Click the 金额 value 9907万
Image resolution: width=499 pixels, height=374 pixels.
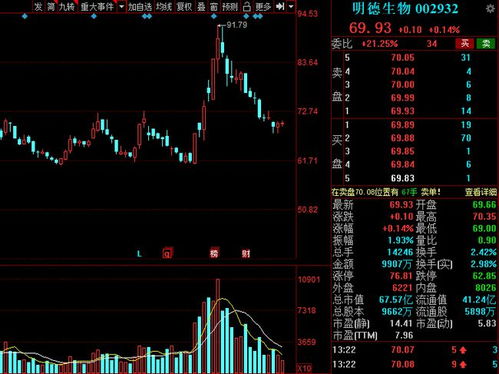pos(397,264)
